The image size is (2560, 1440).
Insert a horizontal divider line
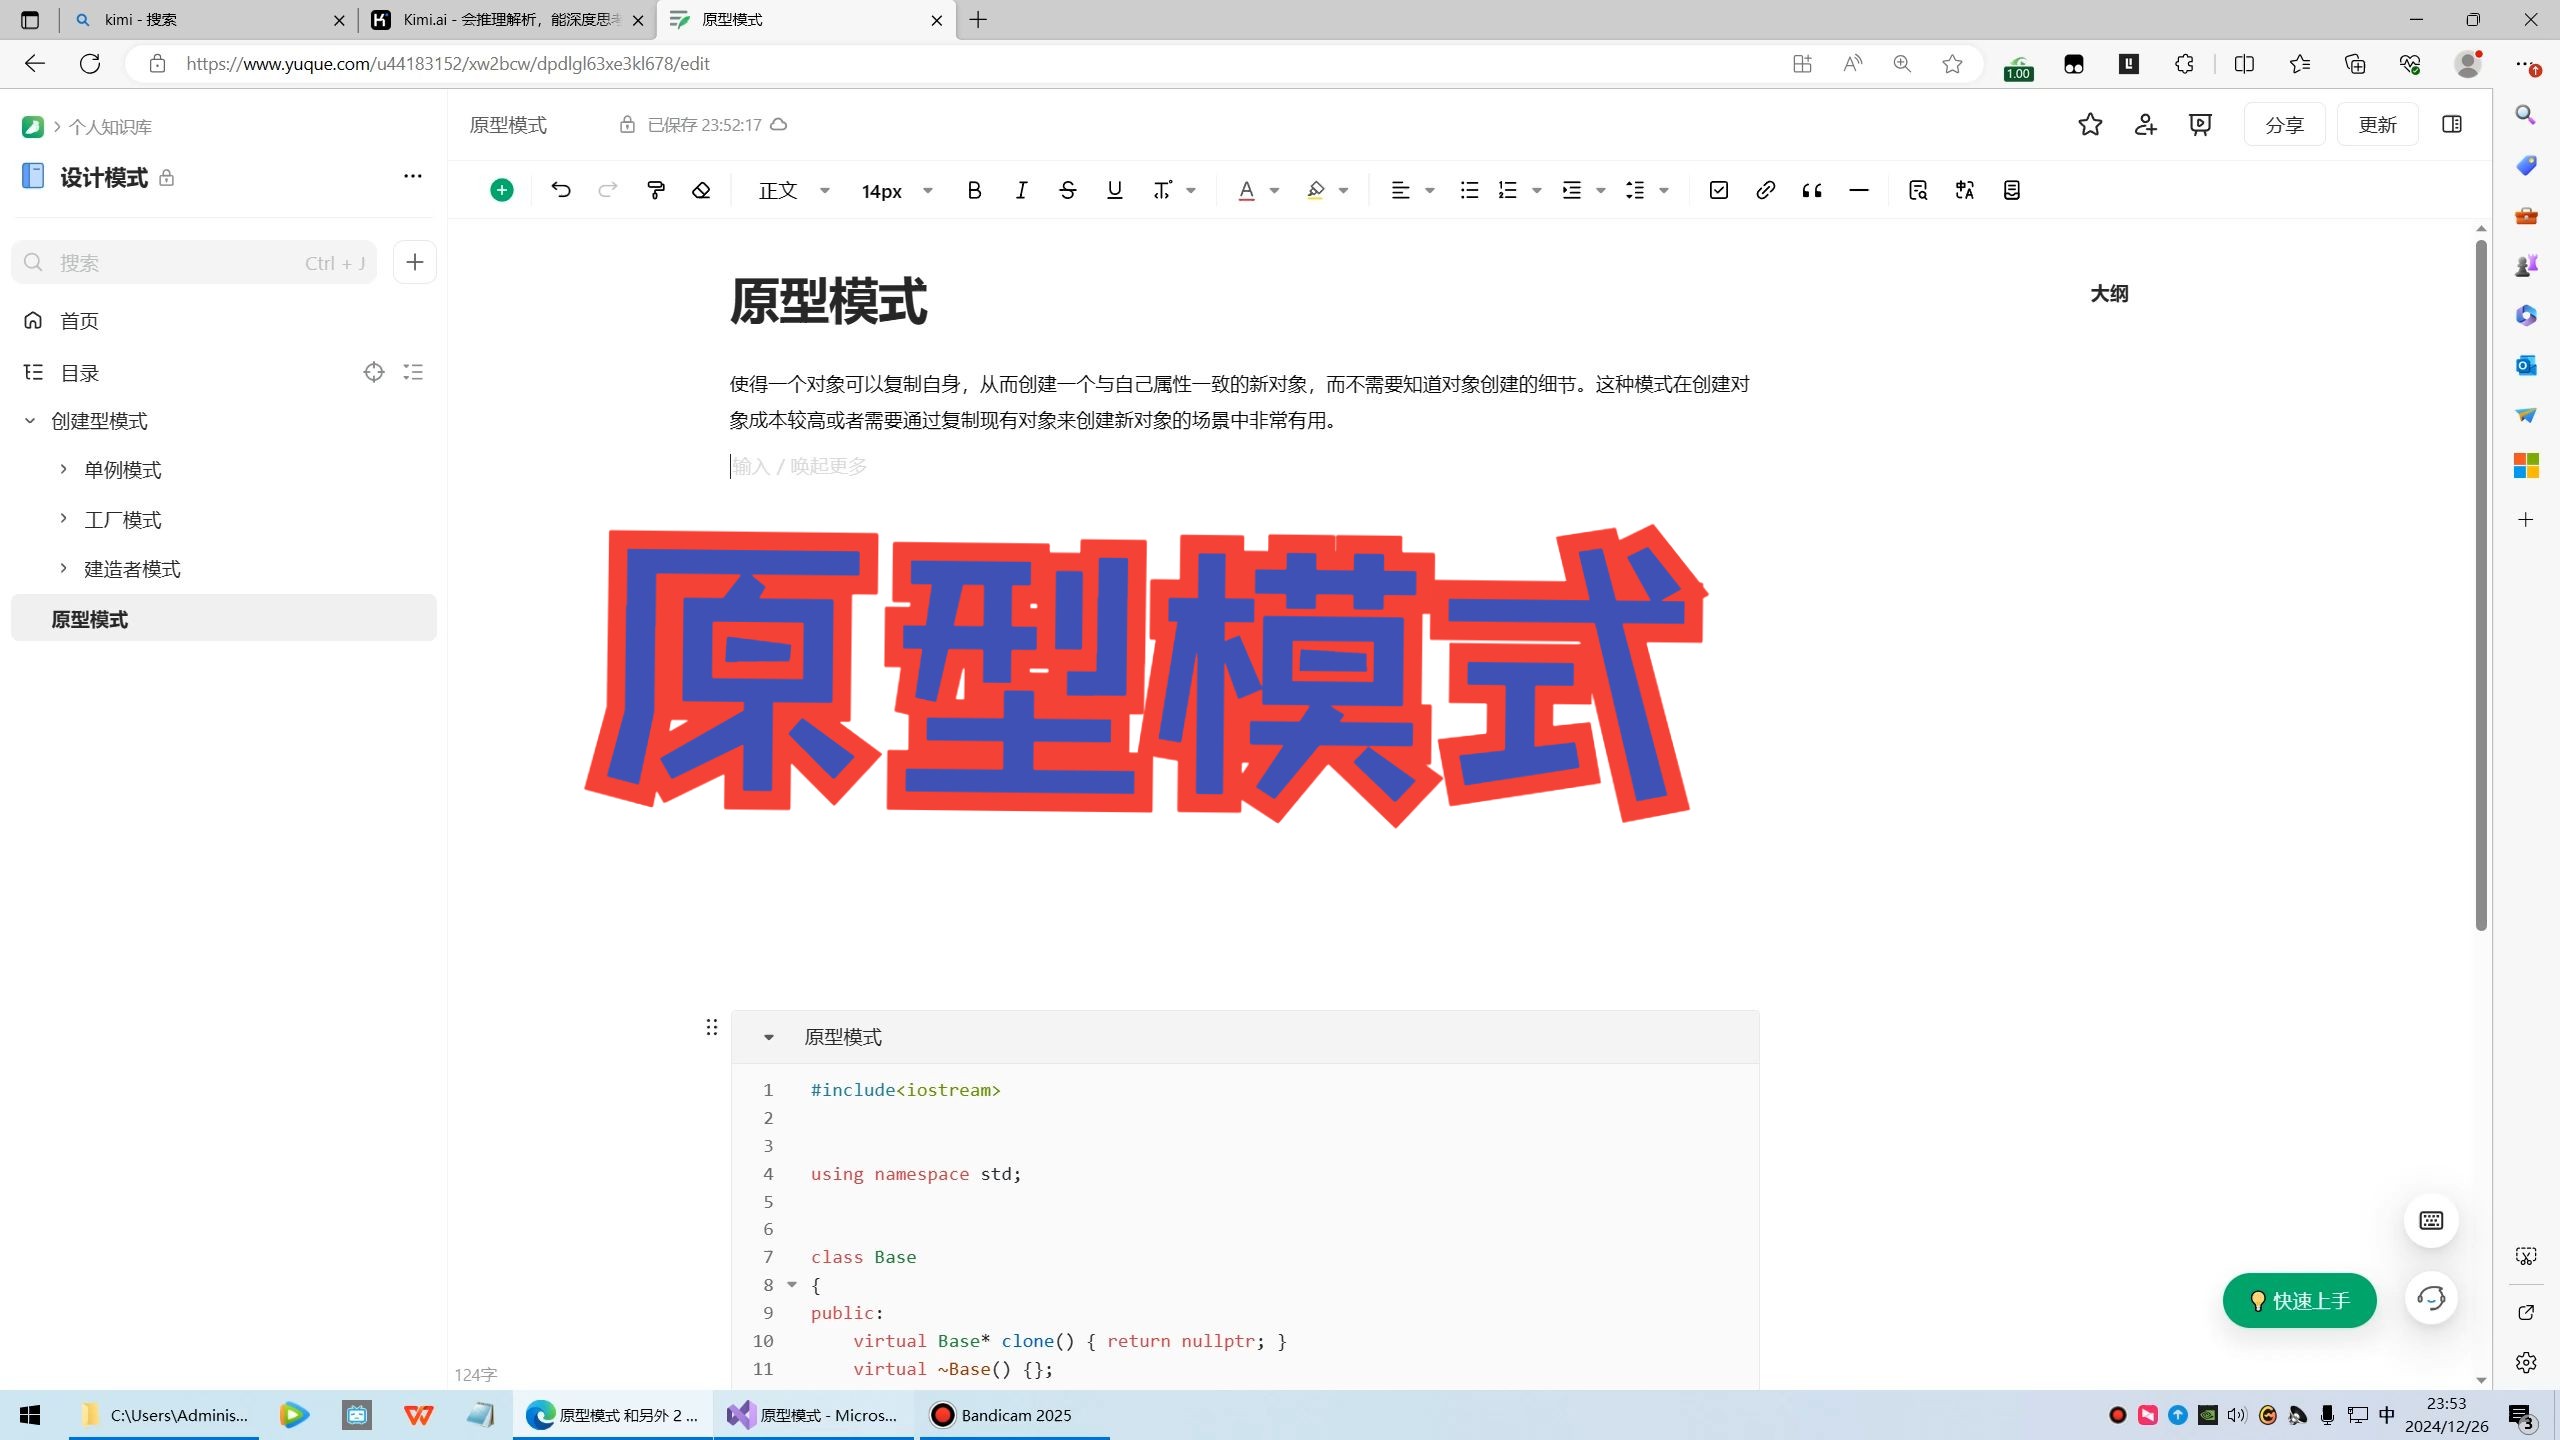1859,190
